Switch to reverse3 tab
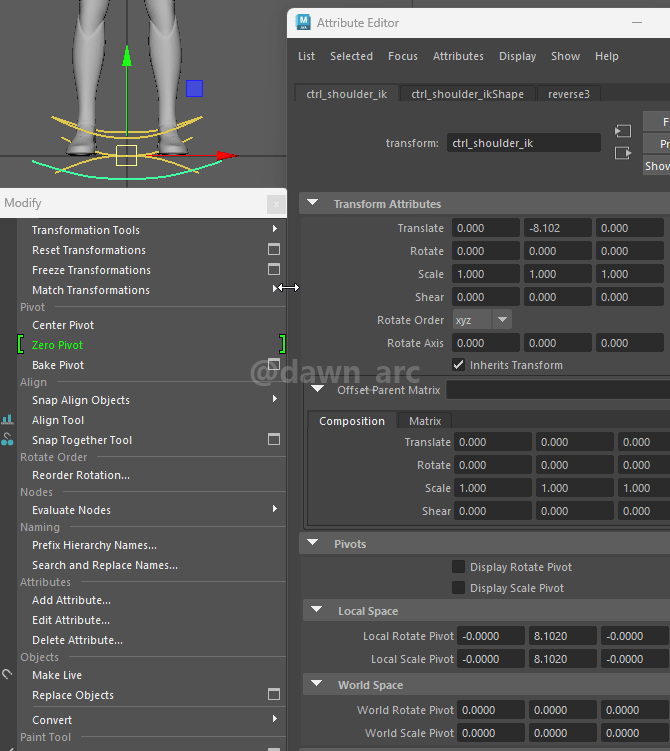Screen dimensions: 670x751 (x=568, y=94)
